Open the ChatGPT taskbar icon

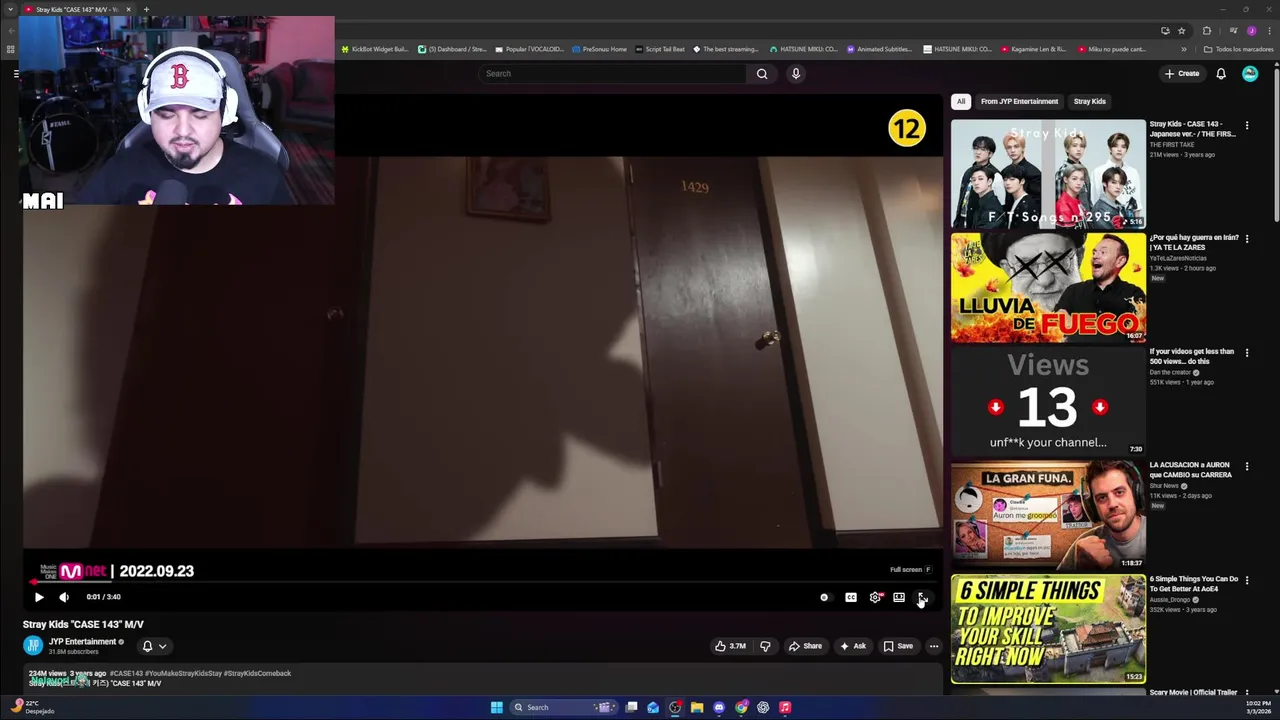[763, 707]
